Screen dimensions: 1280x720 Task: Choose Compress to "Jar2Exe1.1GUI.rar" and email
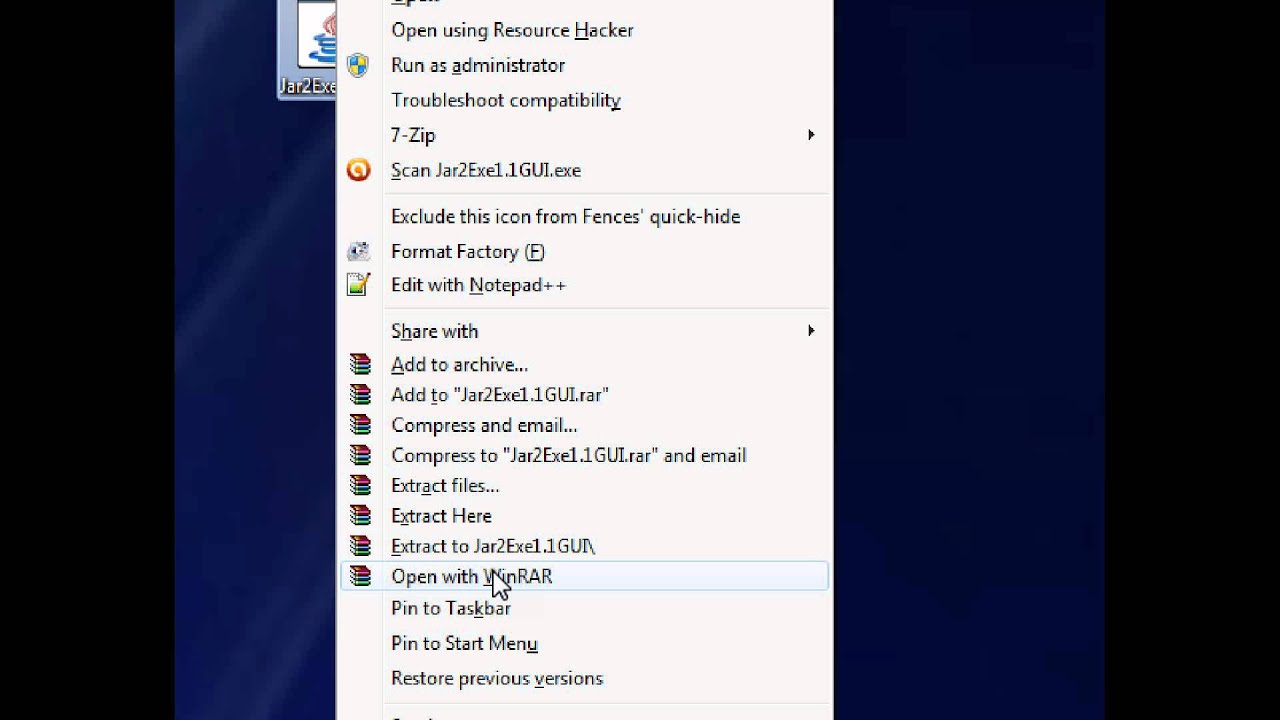[569, 455]
